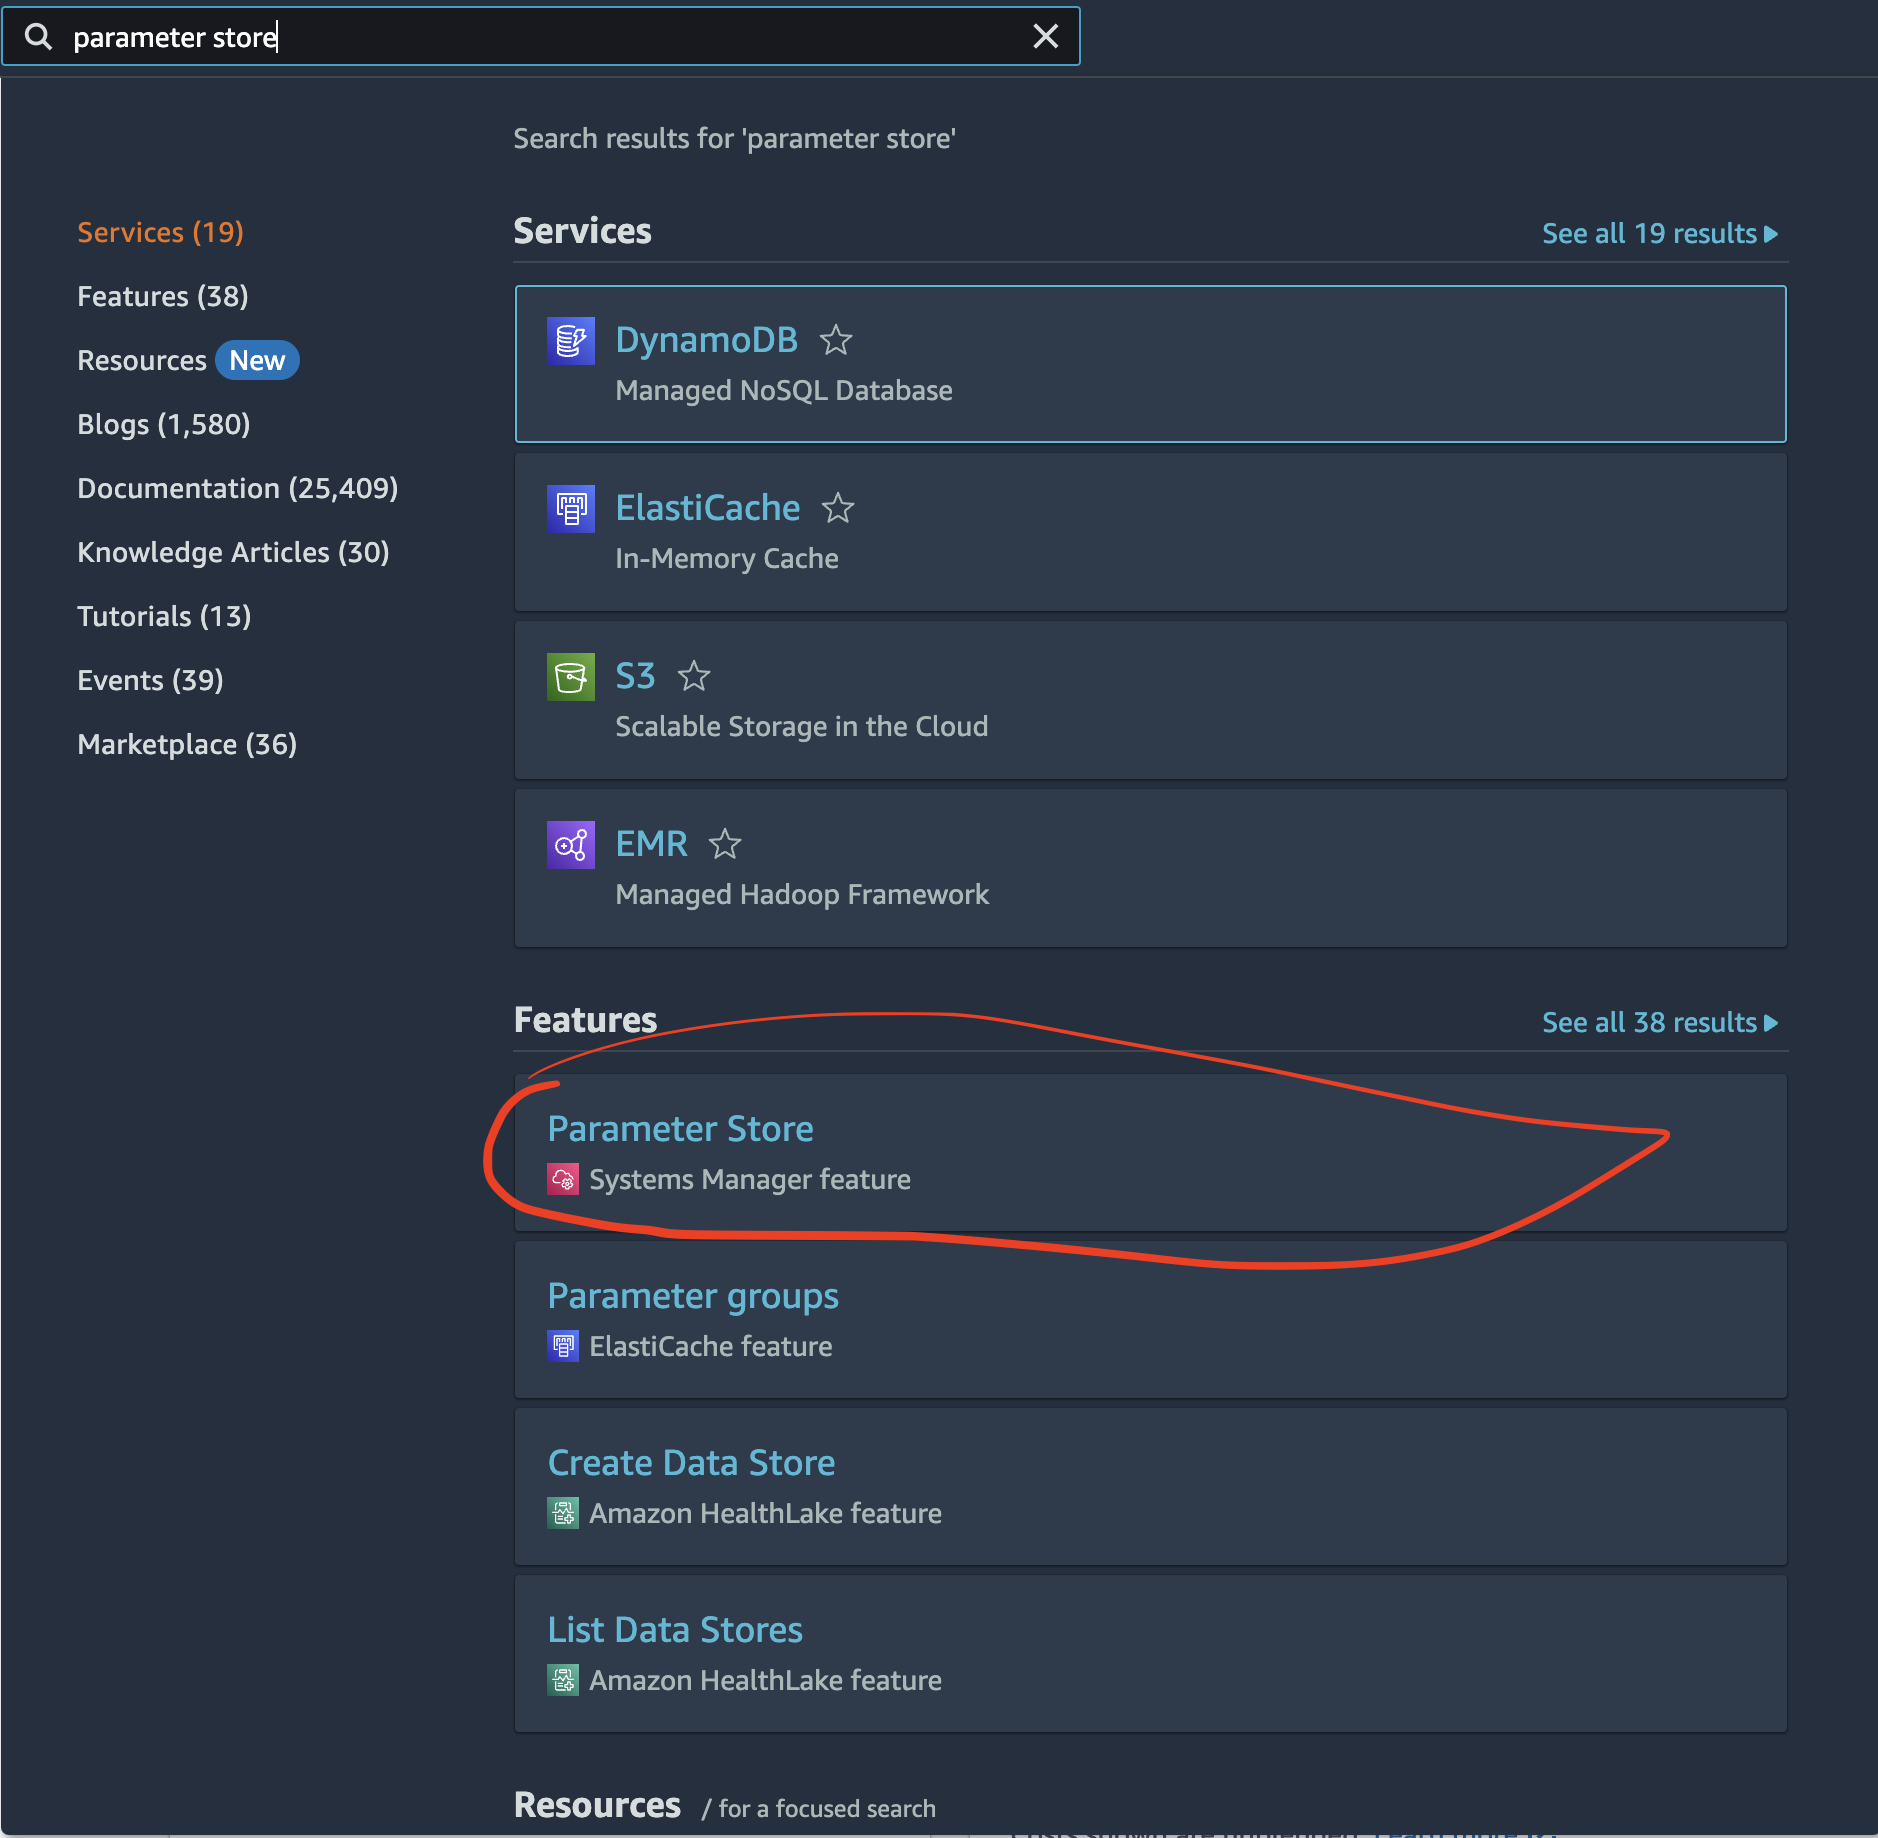Open See all 19 results link
1878x1838 pixels.
coord(1660,234)
